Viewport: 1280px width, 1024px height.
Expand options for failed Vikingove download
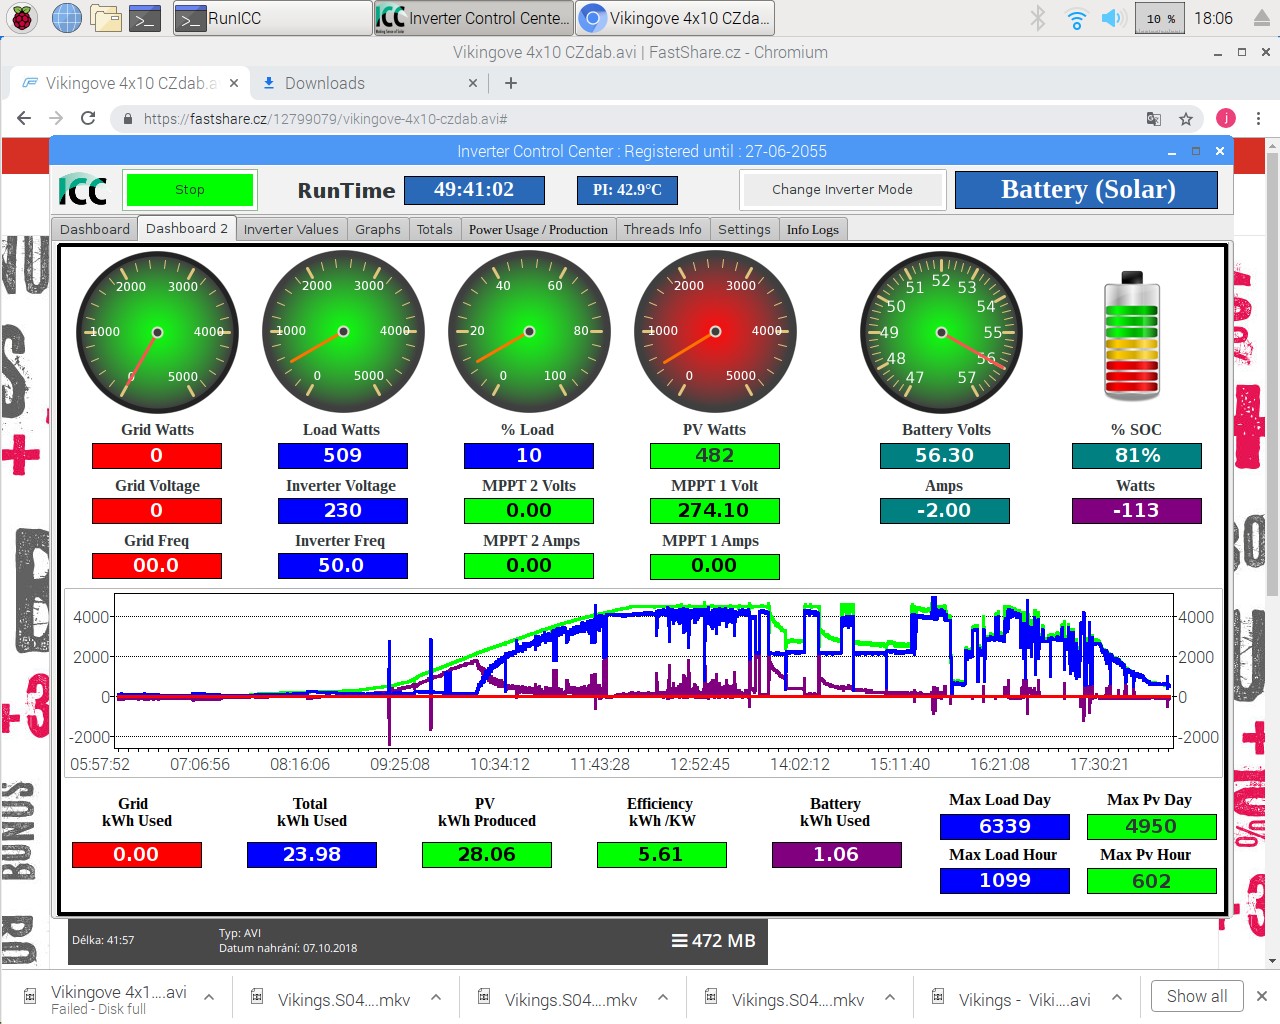209,997
